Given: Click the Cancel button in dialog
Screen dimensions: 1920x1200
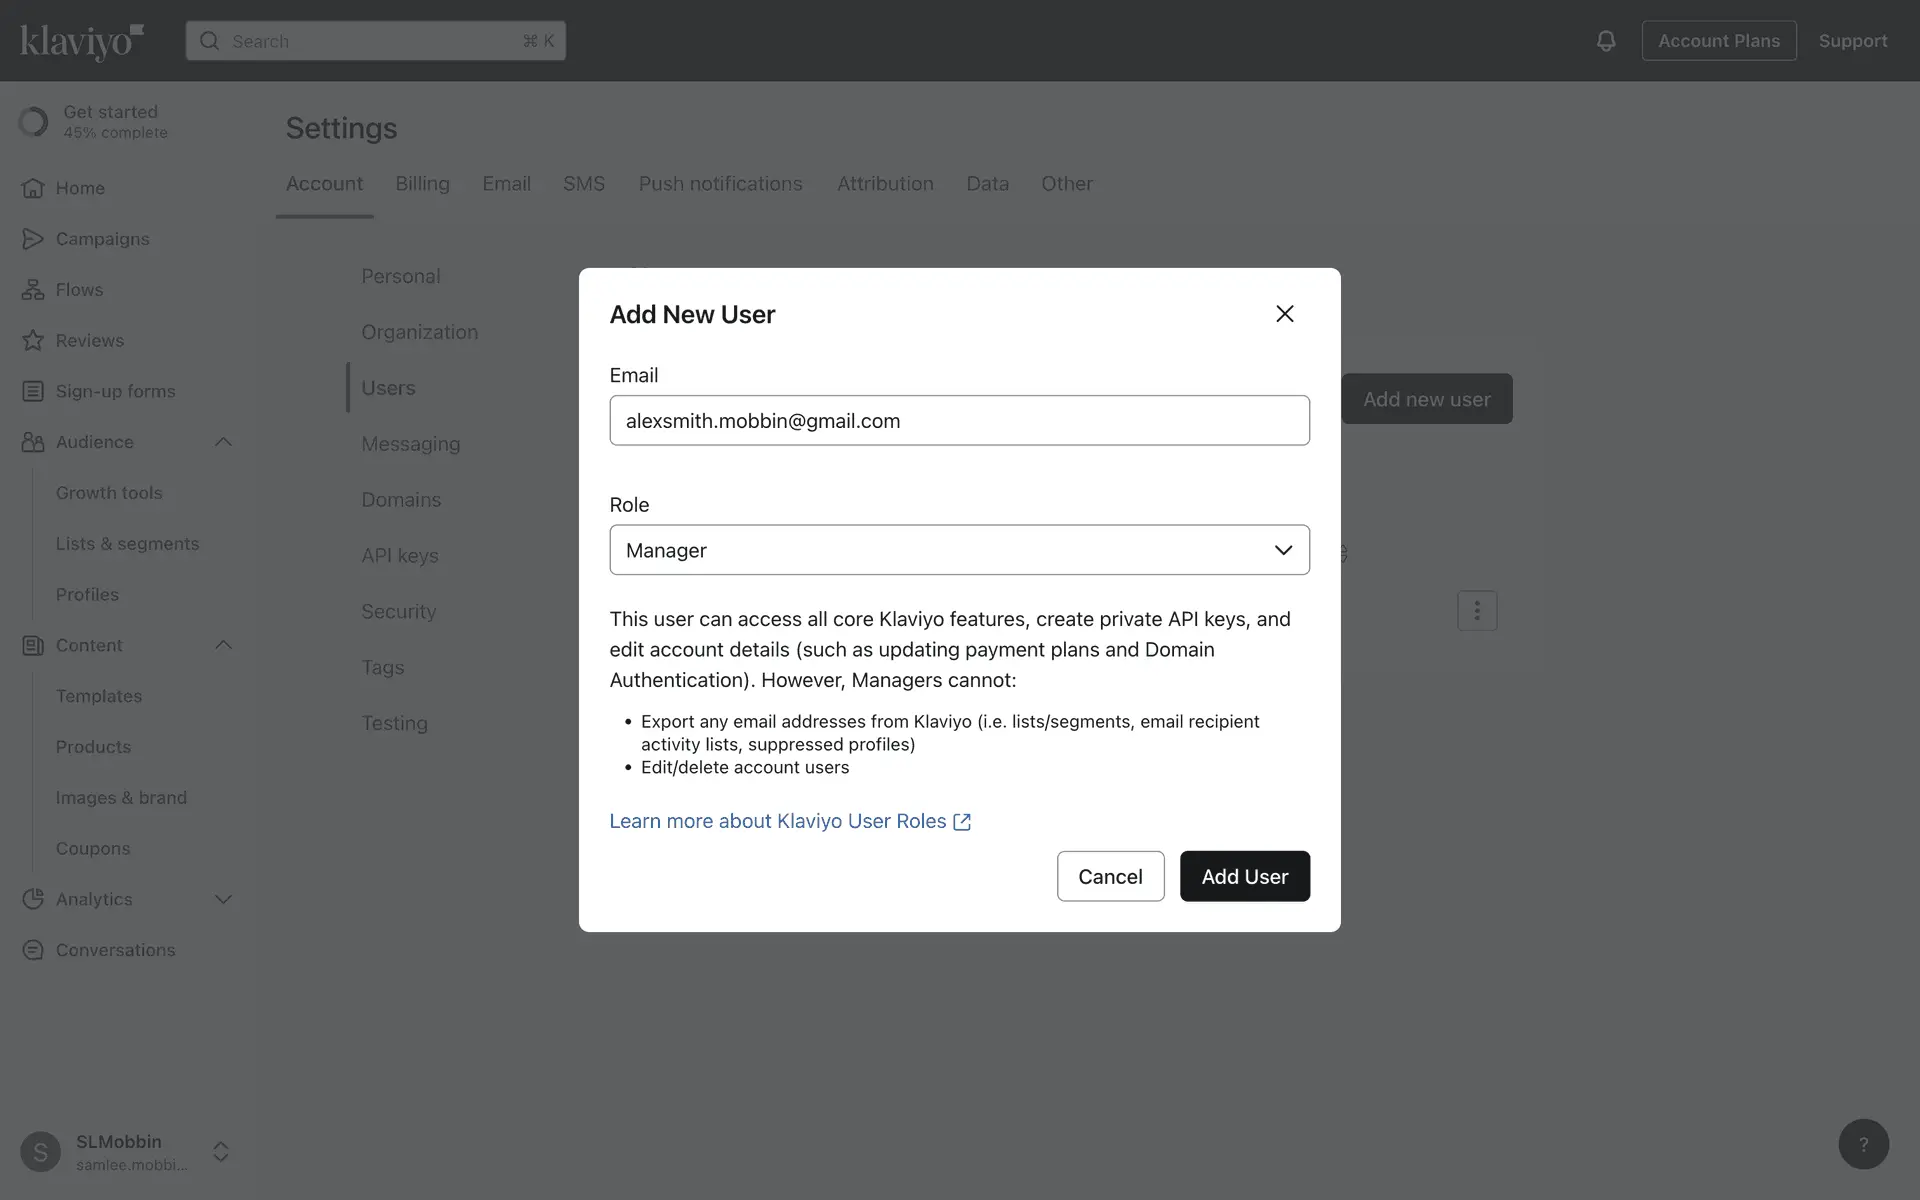Looking at the screenshot, I should tap(1110, 876).
